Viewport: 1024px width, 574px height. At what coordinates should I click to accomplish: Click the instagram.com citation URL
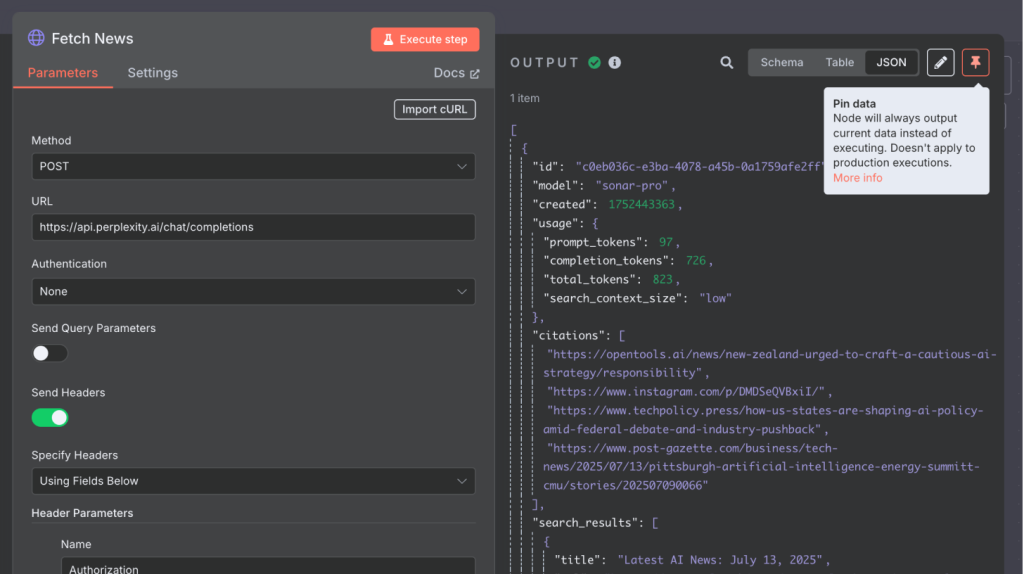coord(686,392)
